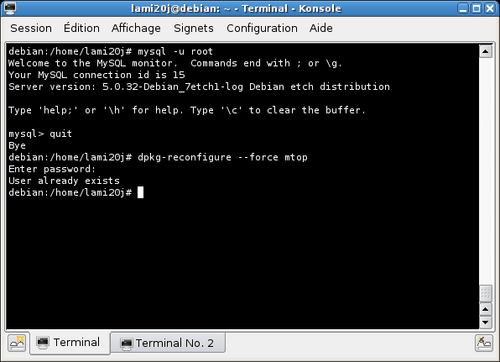500x362 pixels.
Task: Click the new session icon at bottom left
Action: click(x=17, y=343)
